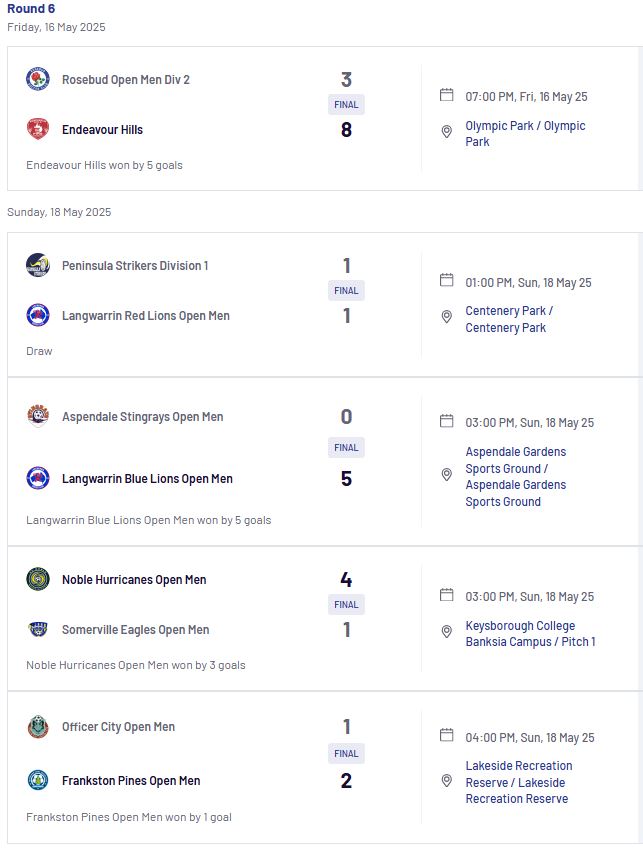
Task: Open Keysborough College Banksia Campus venue link
Action: [x=530, y=634]
